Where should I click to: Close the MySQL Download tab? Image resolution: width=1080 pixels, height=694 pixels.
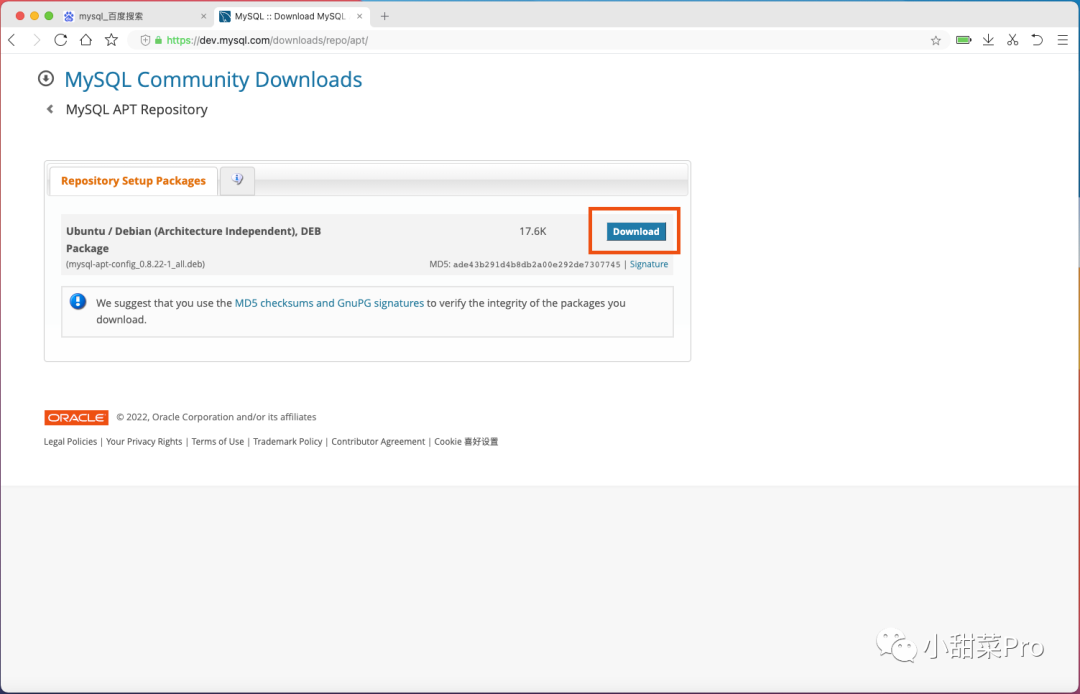(x=359, y=16)
